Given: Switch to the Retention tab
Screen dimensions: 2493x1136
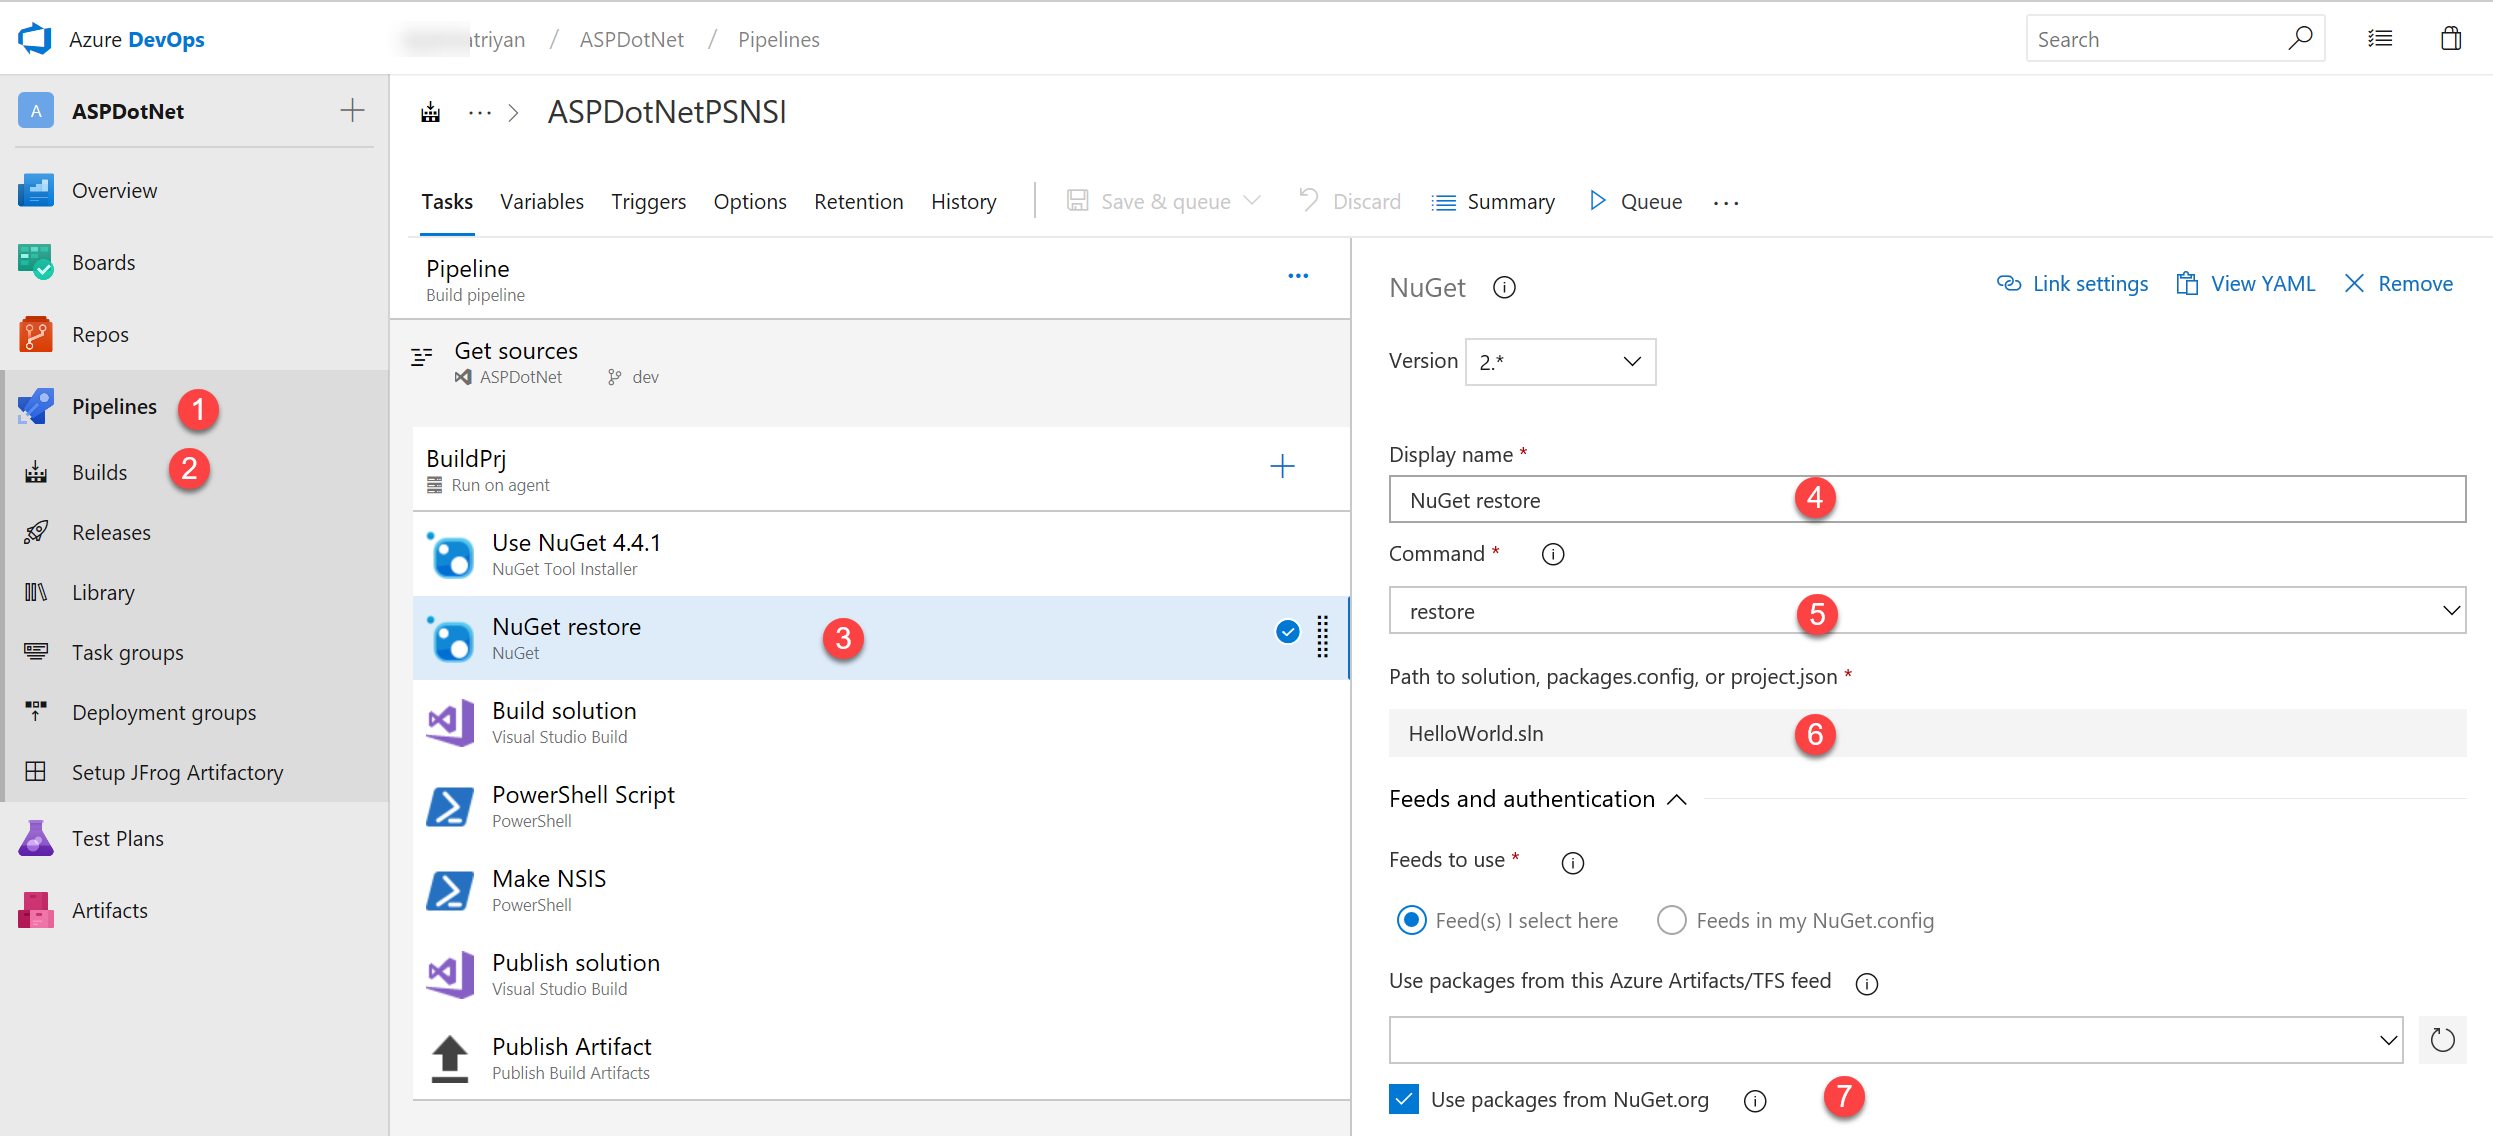Looking at the screenshot, I should [858, 201].
